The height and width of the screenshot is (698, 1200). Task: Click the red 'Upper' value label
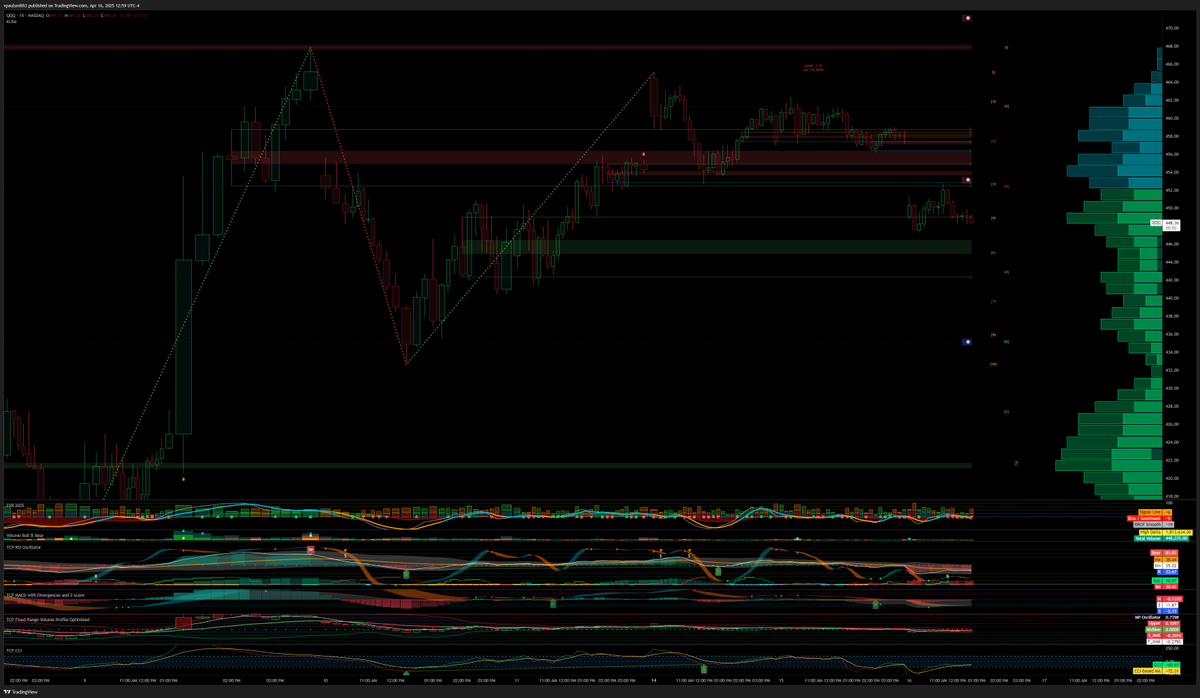[x=1165, y=624]
